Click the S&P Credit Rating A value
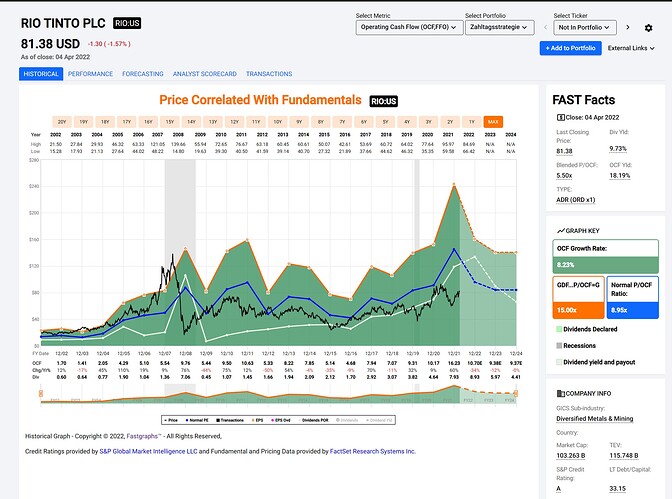The height and width of the screenshot is (499, 672). [558, 488]
